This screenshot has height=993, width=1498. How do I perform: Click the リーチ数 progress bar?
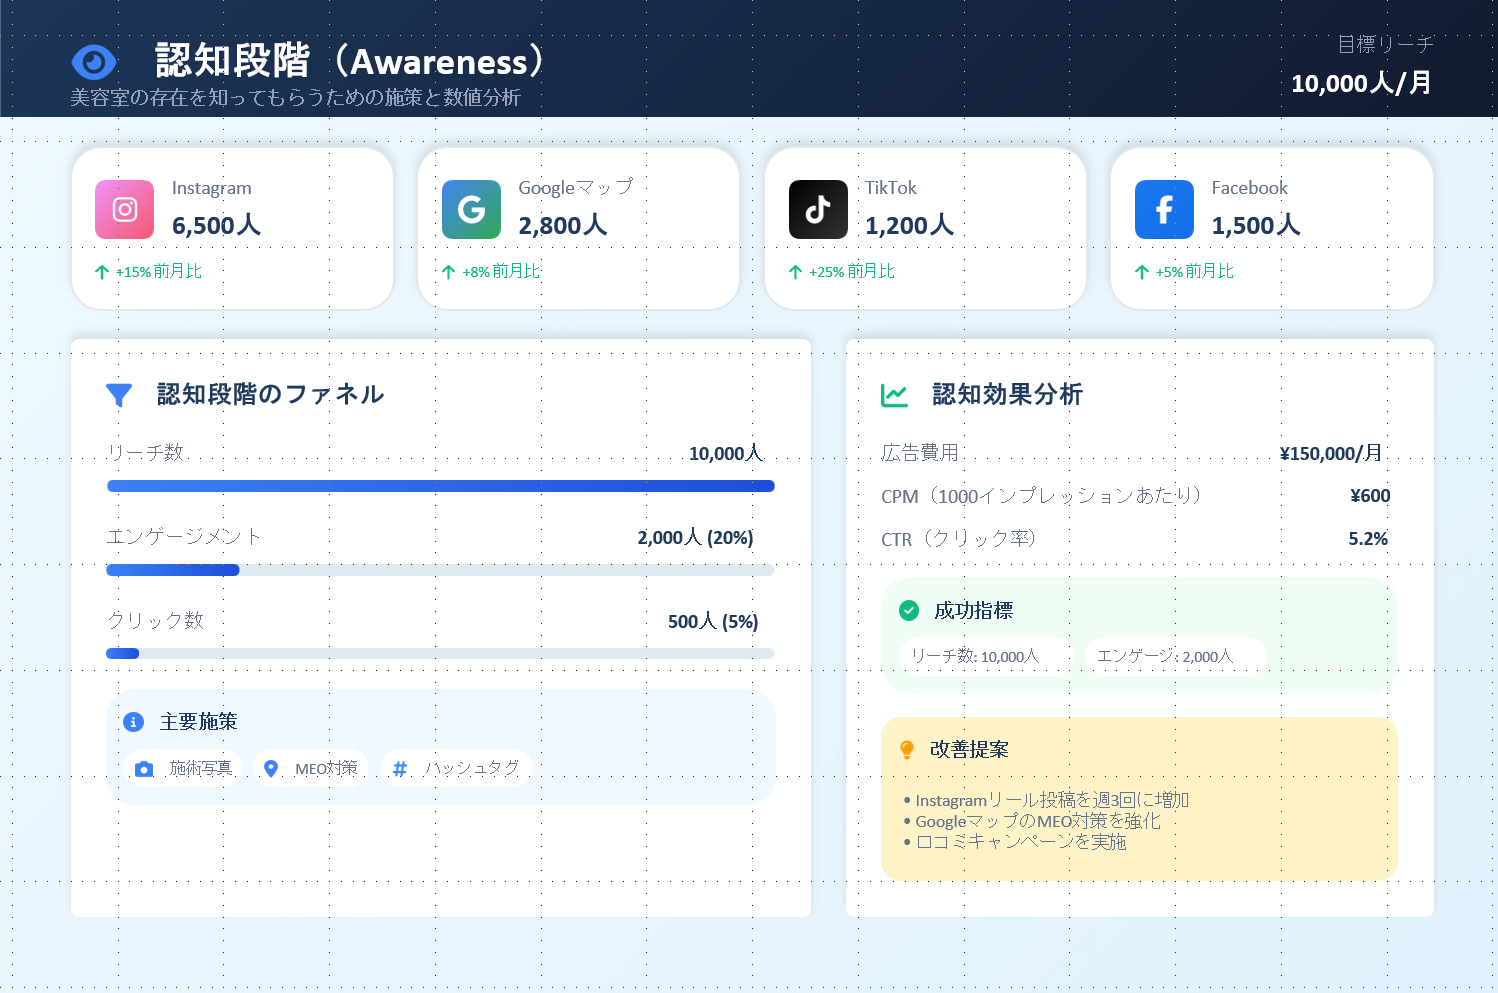pos(441,486)
